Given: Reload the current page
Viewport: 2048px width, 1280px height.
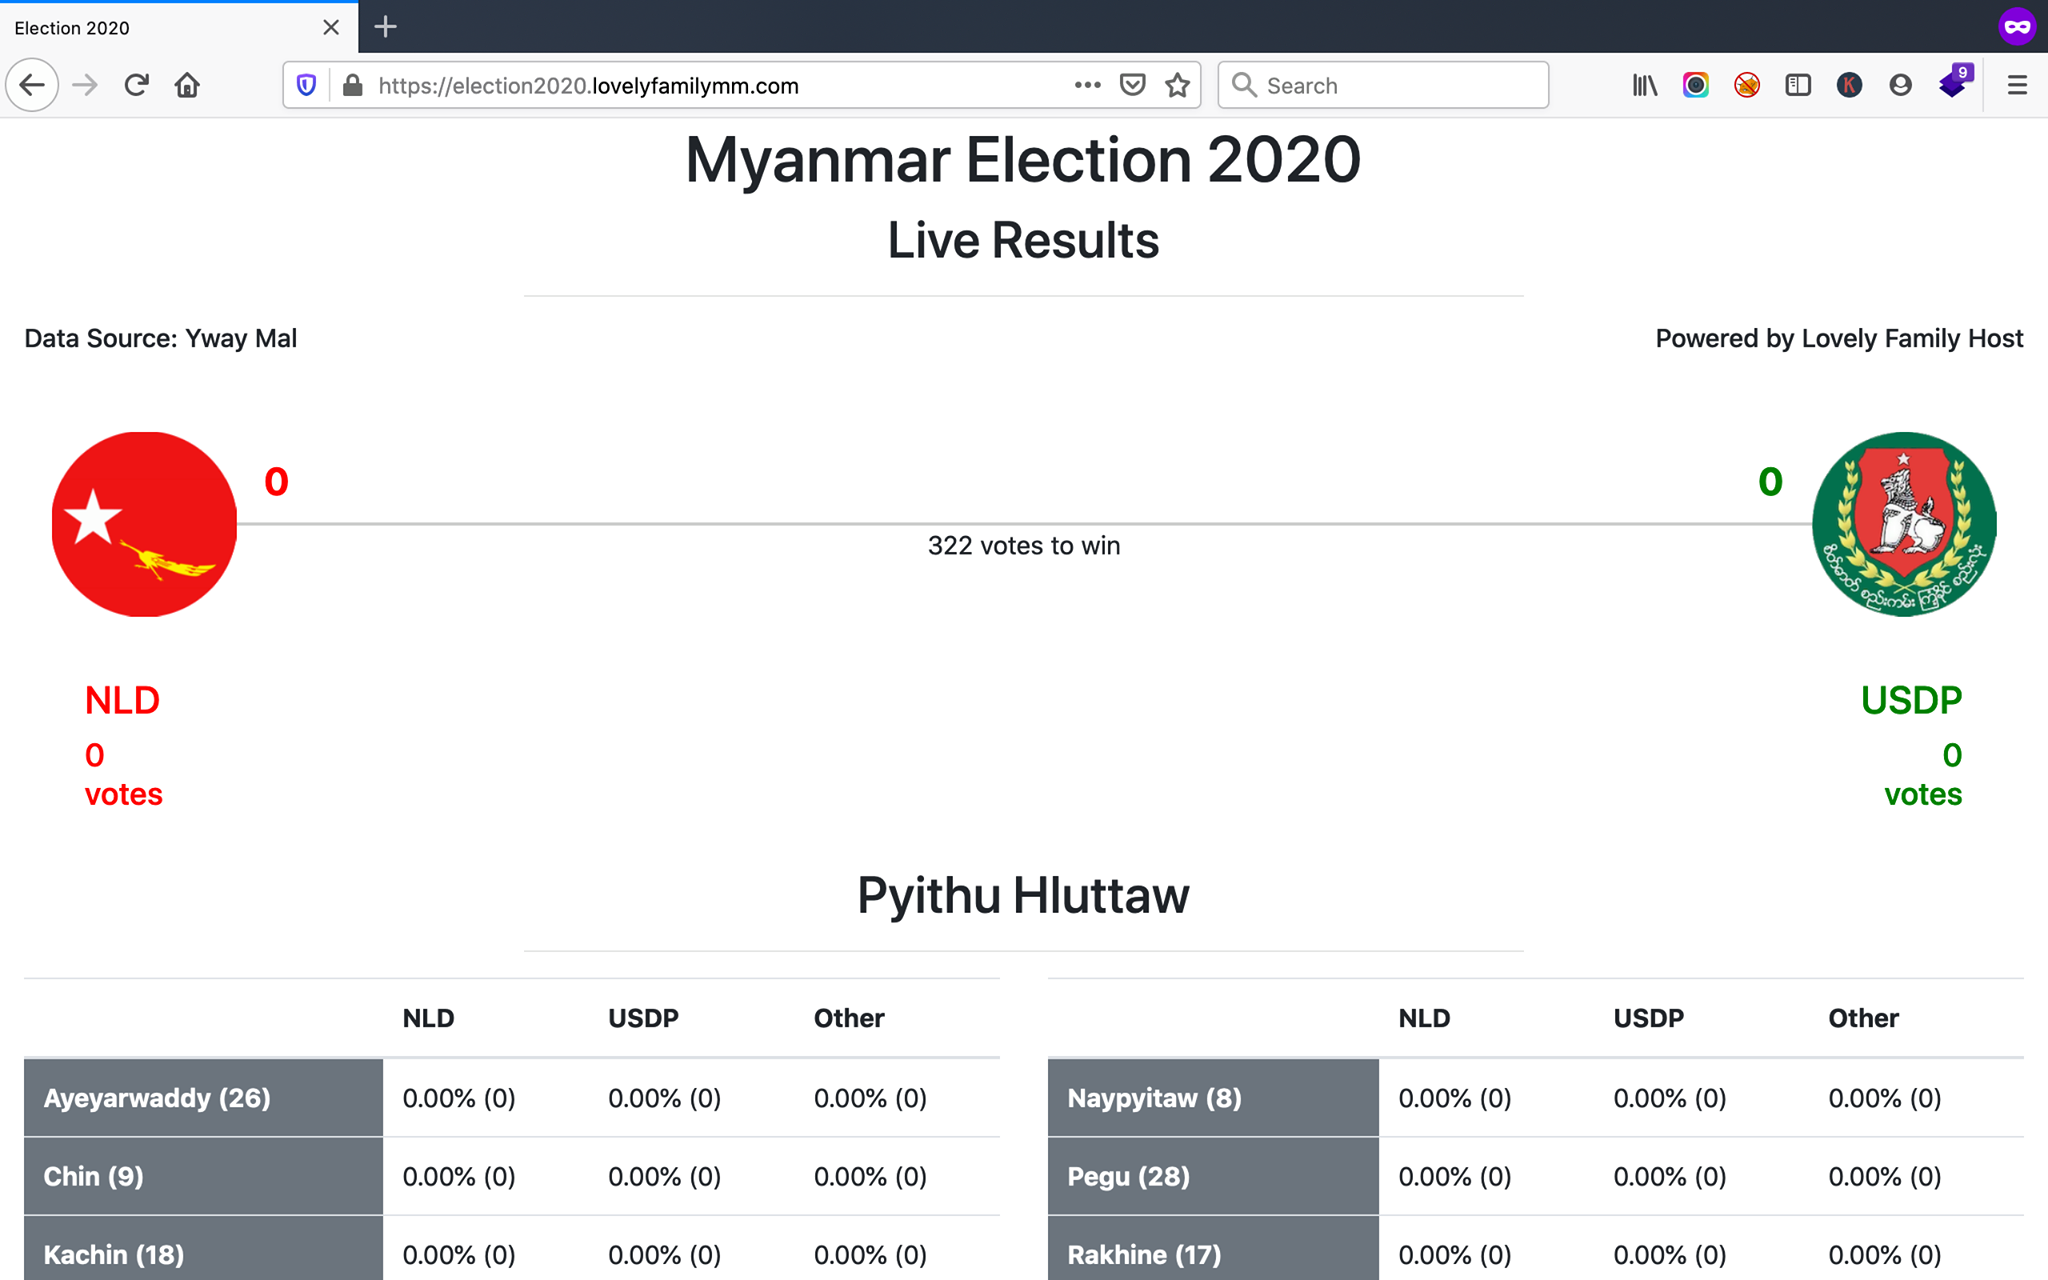Looking at the screenshot, I should coord(137,85).
